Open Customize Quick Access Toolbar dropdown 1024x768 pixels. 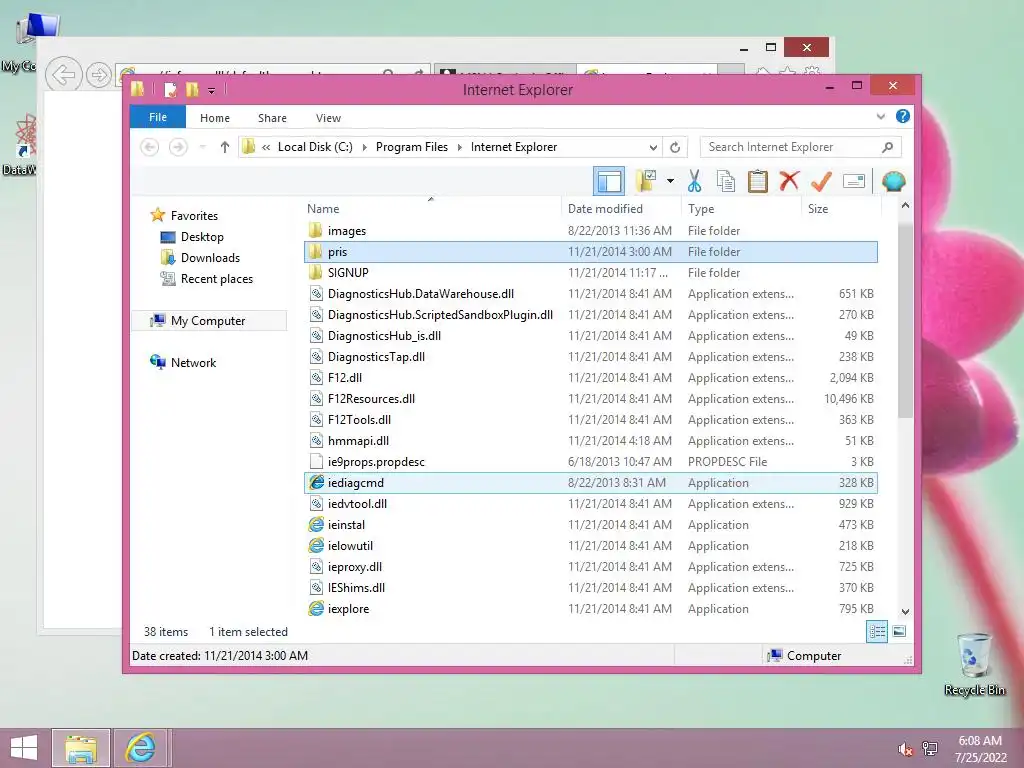212,91
